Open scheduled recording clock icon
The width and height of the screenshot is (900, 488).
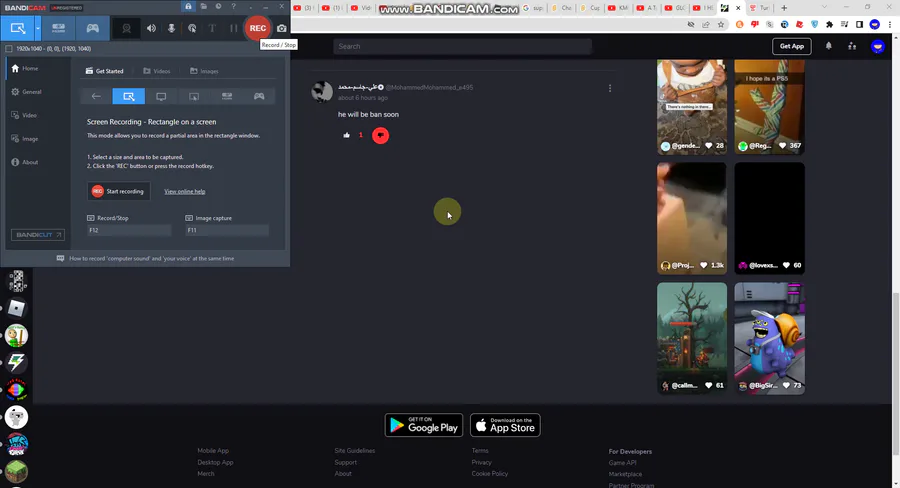coord(218,6)
